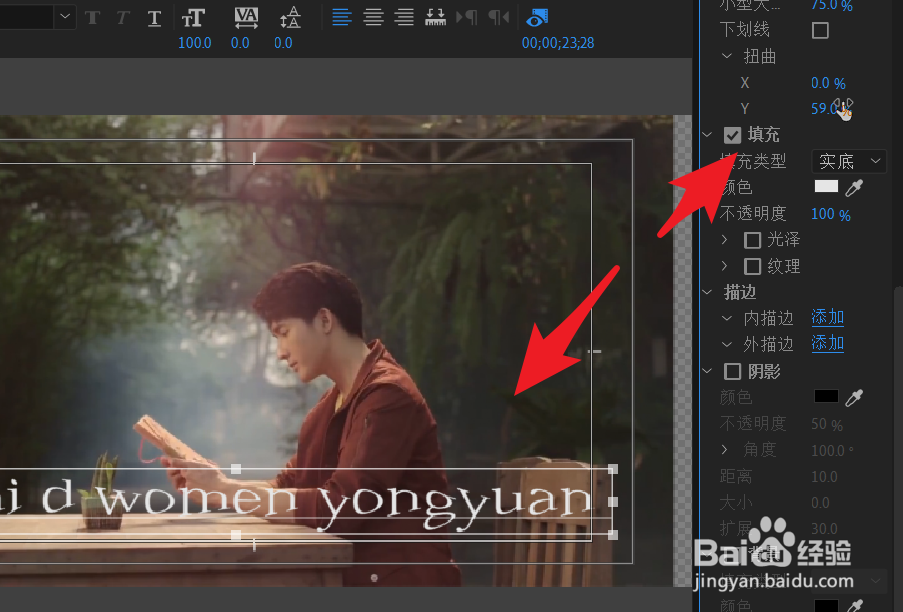
Task: Collapse the 阴影 shadow section chevron
Action: (x=707, y=371)
